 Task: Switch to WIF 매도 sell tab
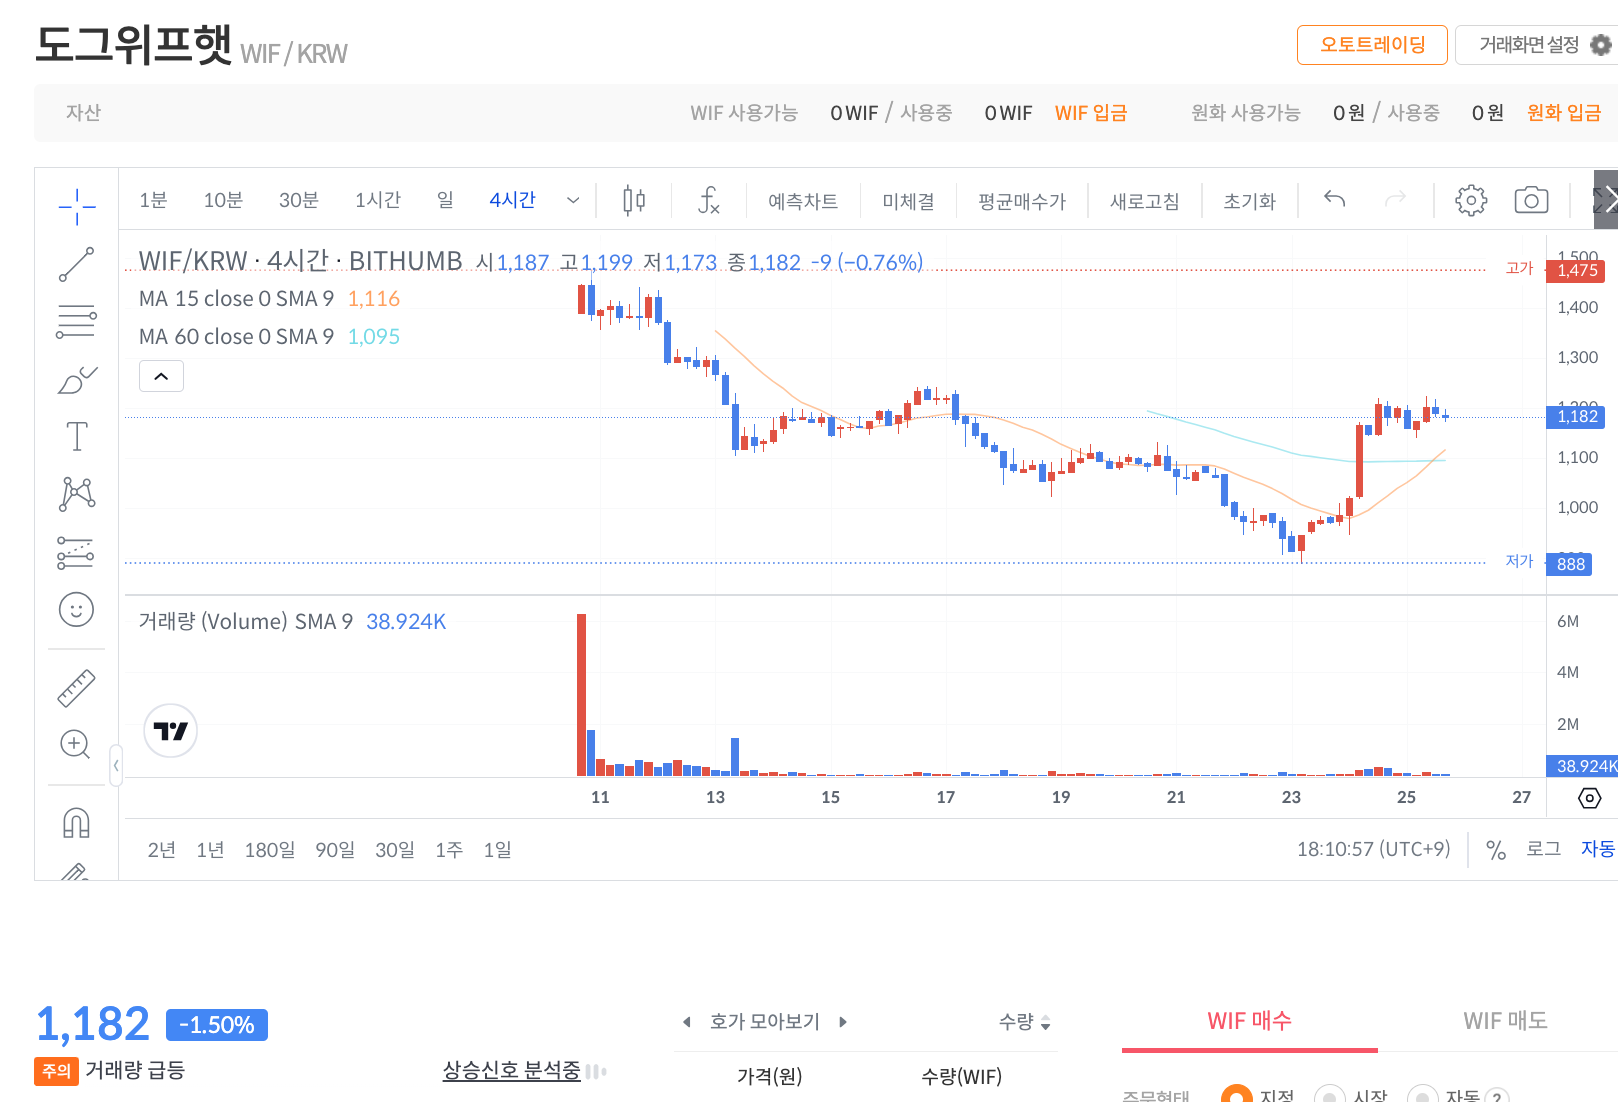(1505, 1021)
